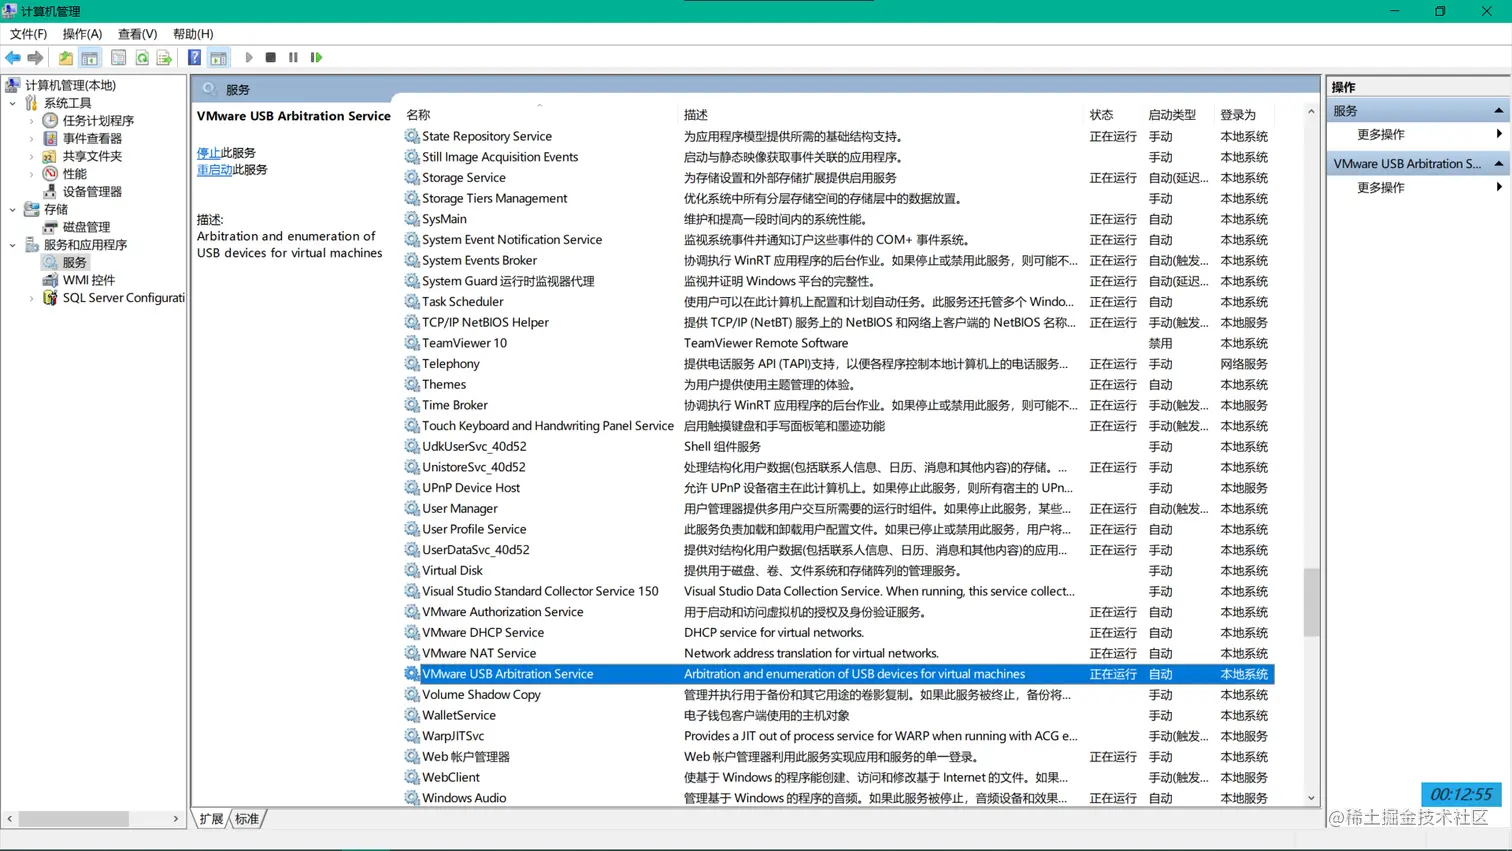Click the Refresh icon in the toolbar
Image resolution: width=1512 pixels, height=851 pixels.
tap(143, 57)
